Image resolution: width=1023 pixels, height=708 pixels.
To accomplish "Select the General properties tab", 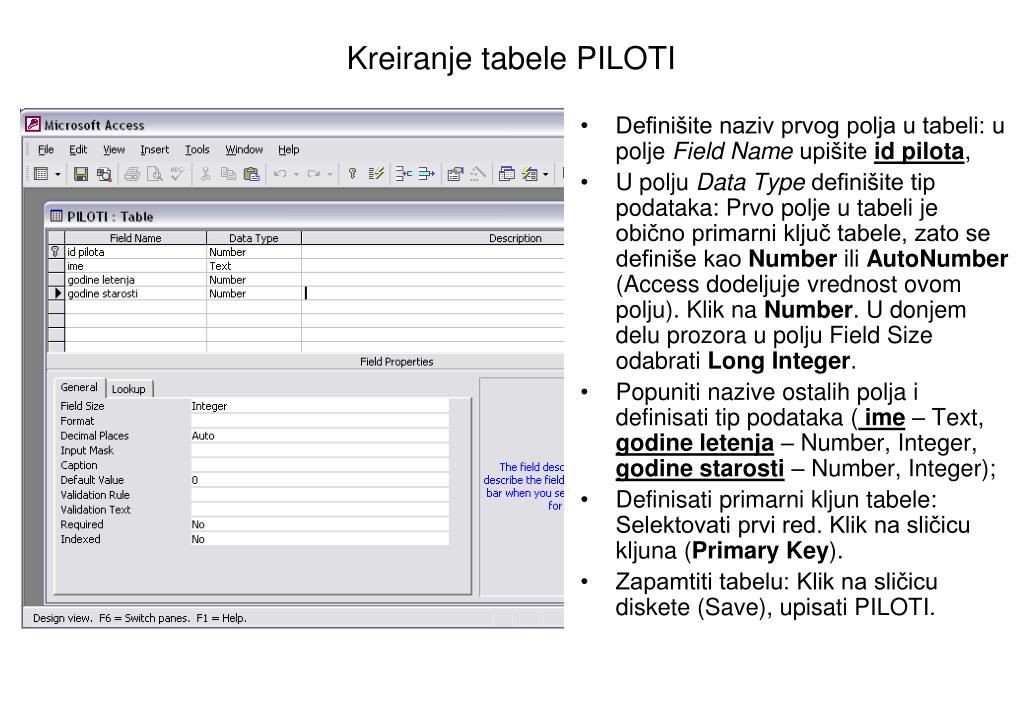I will (79, 388).
